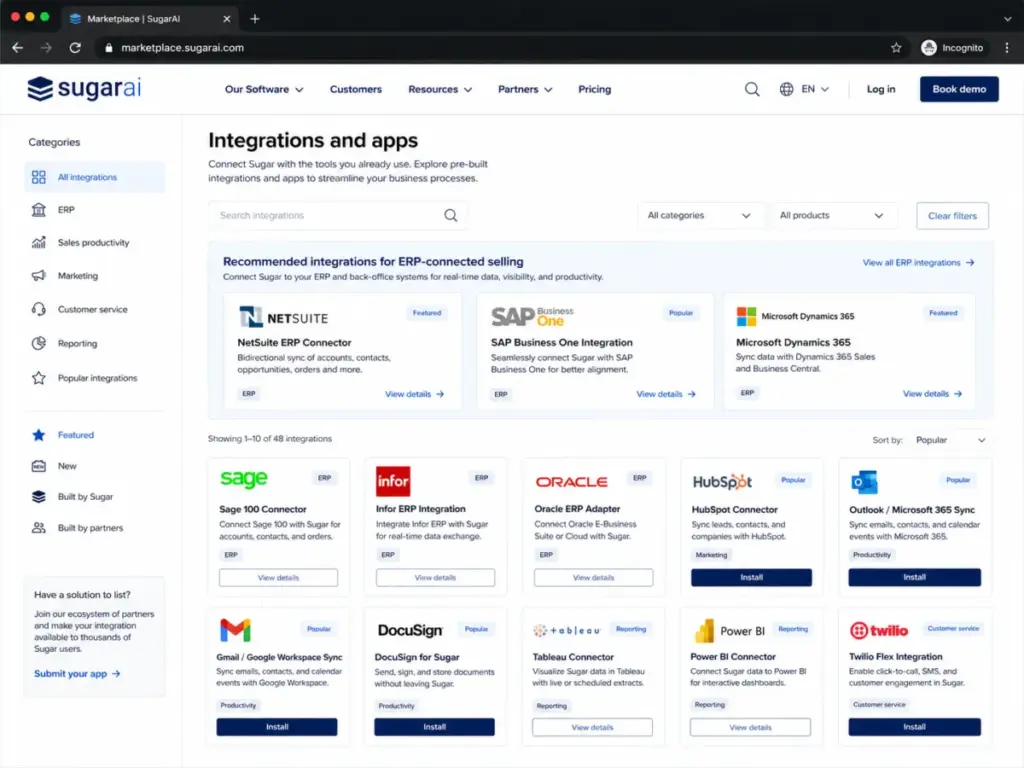
Task: Click the Sales productivity chart icon
Action: coord(39,242)
